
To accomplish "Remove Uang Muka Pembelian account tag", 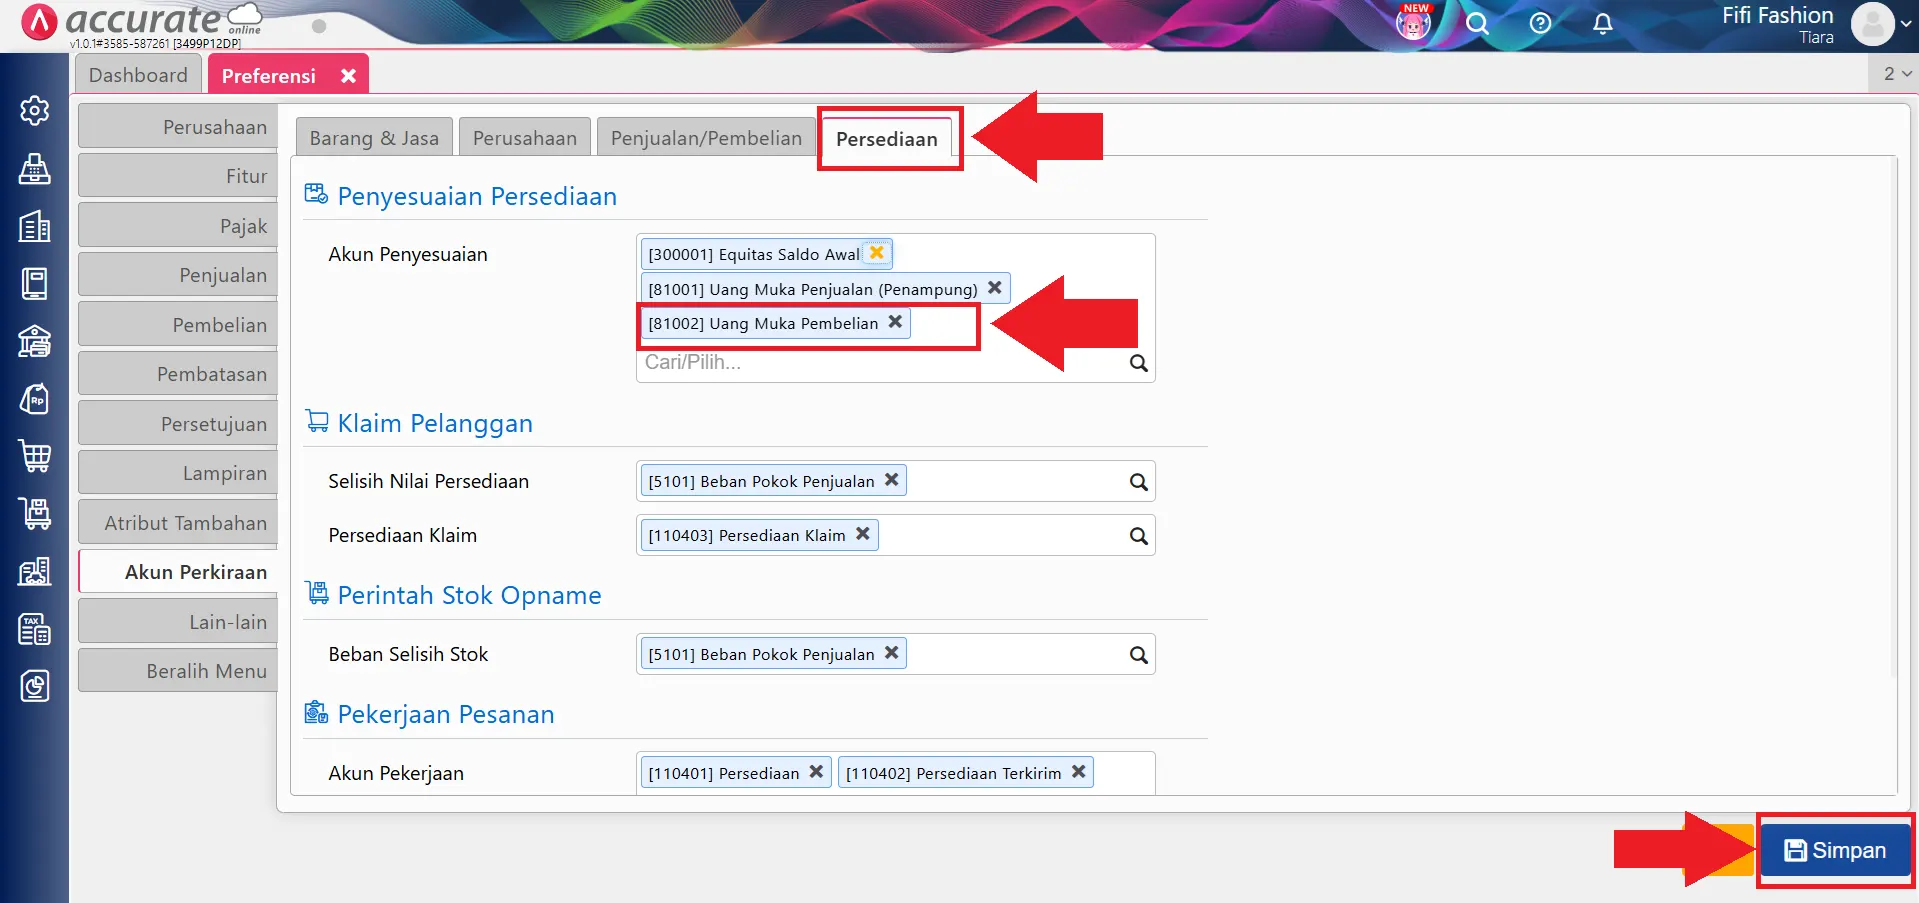I will click(895, 322).
